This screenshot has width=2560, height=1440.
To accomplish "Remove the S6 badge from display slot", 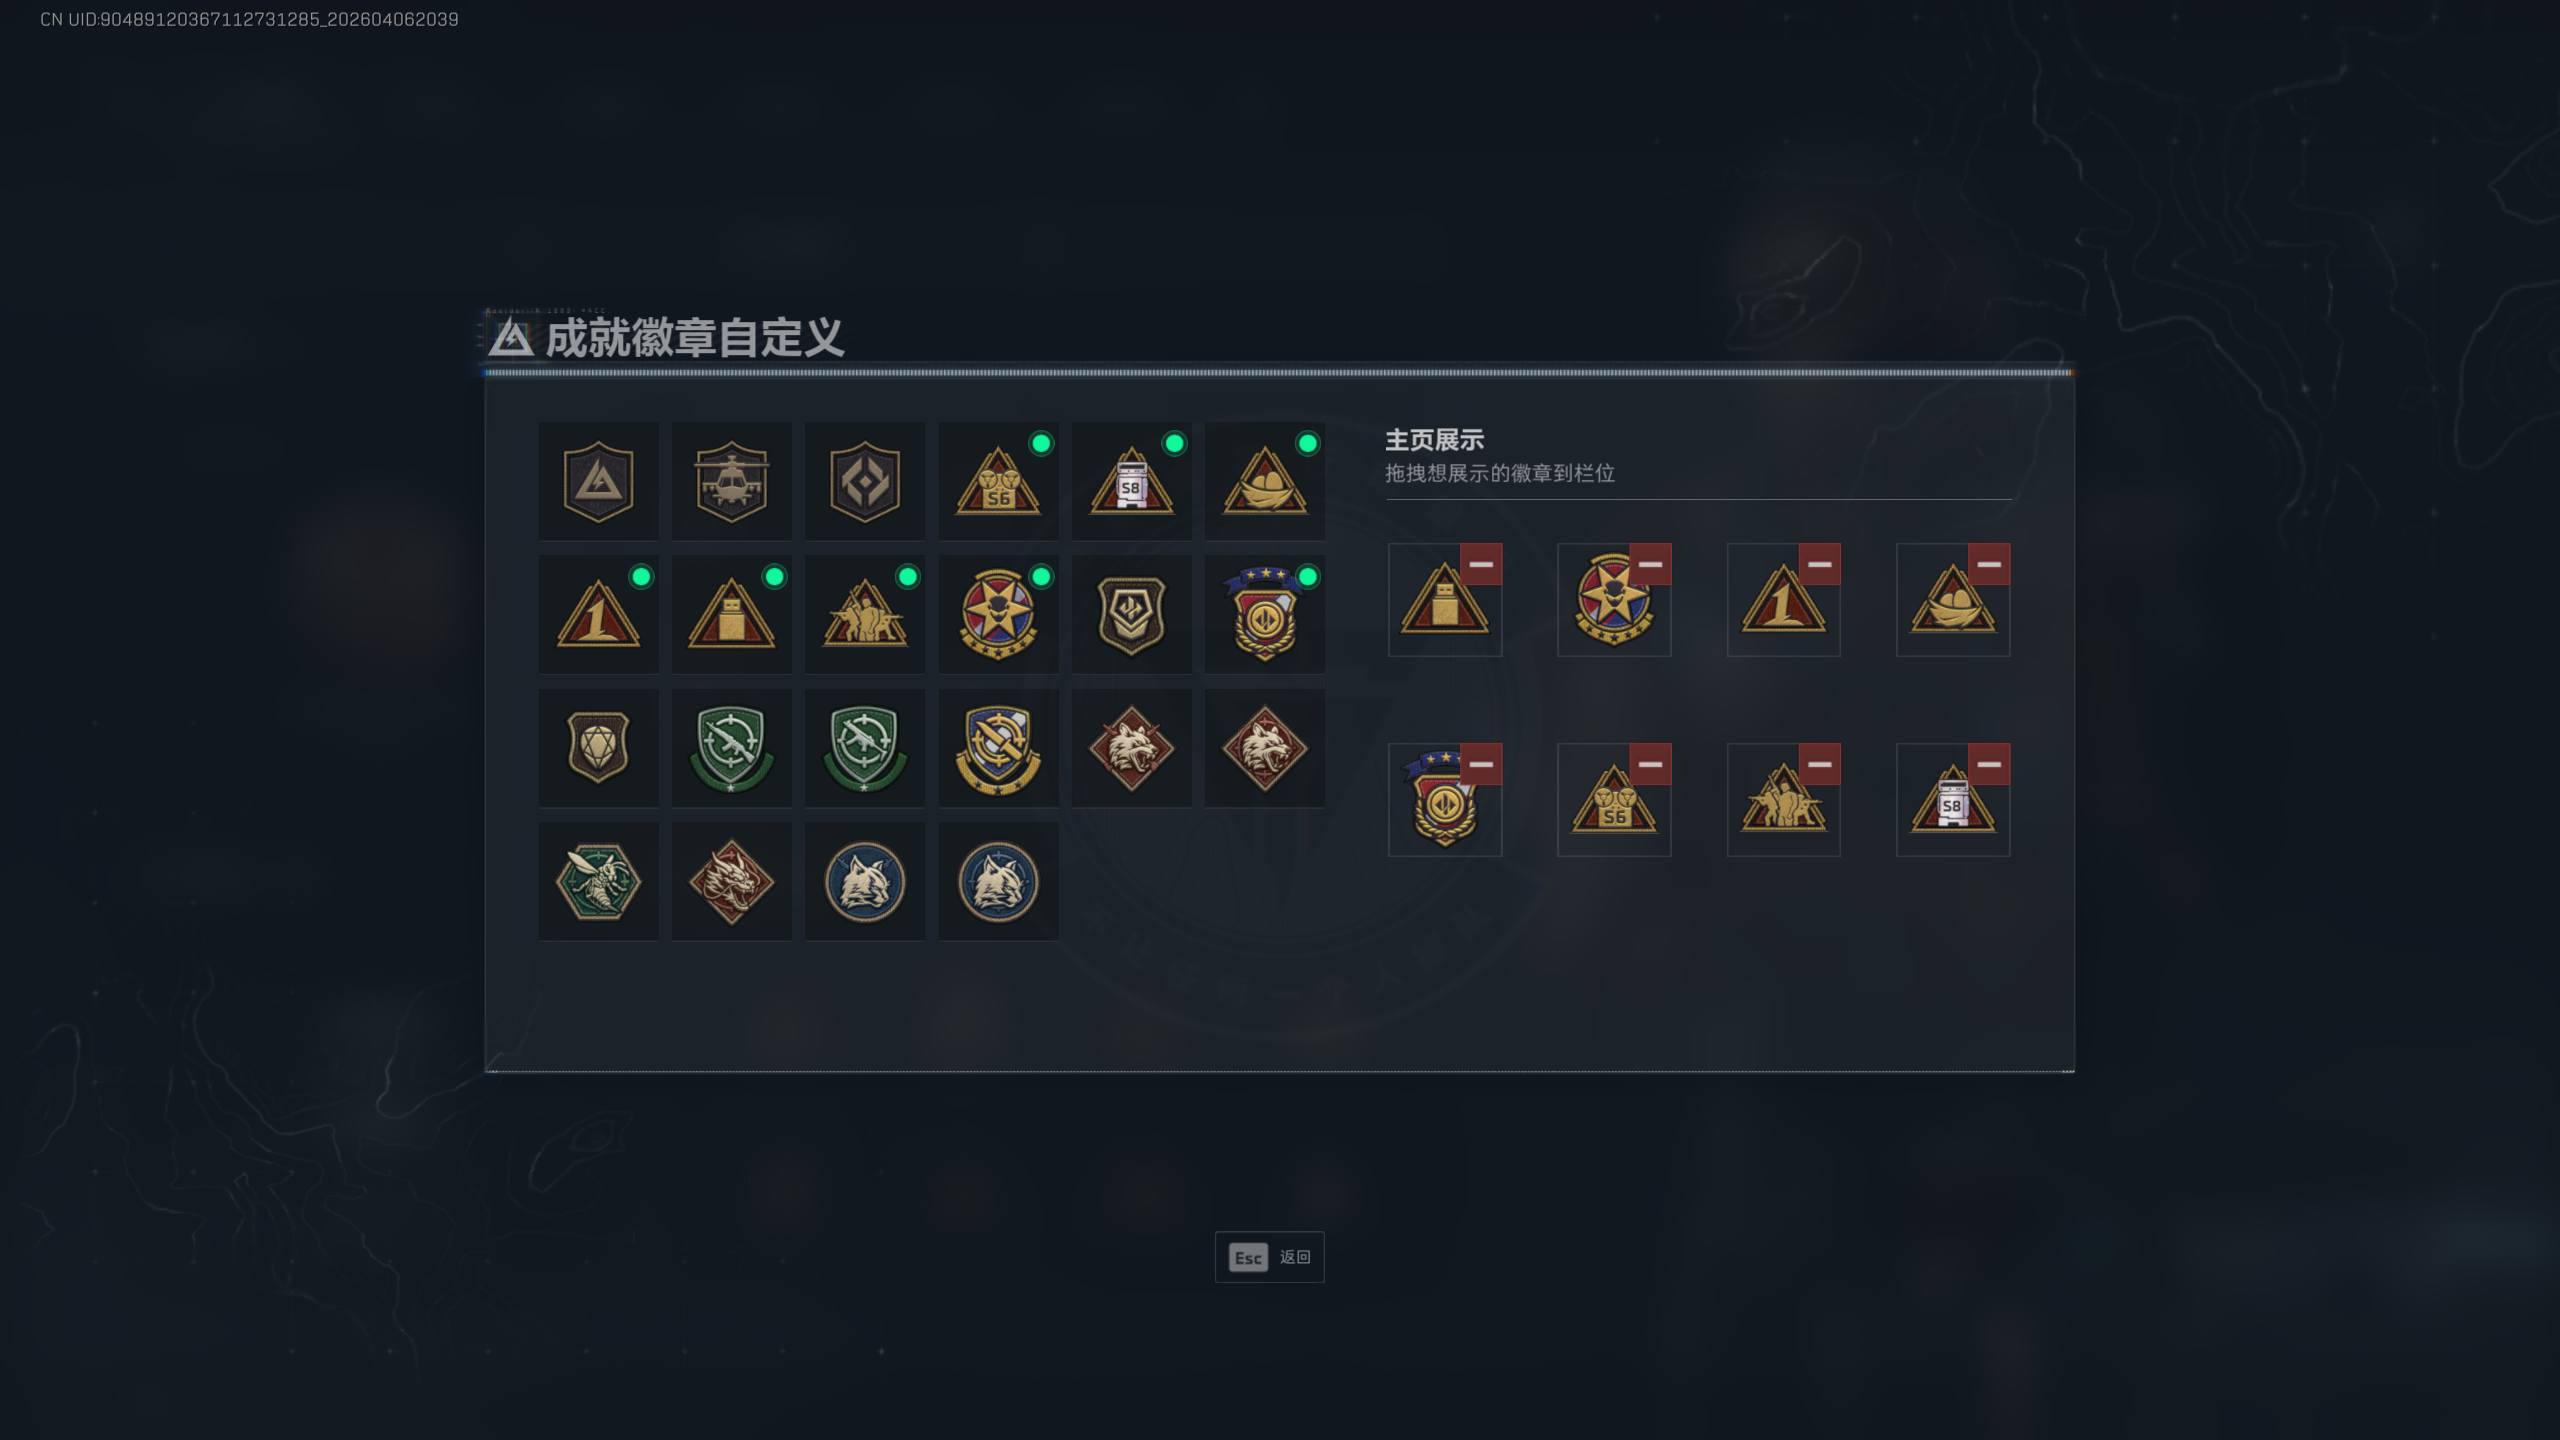I will [1650, 764].
